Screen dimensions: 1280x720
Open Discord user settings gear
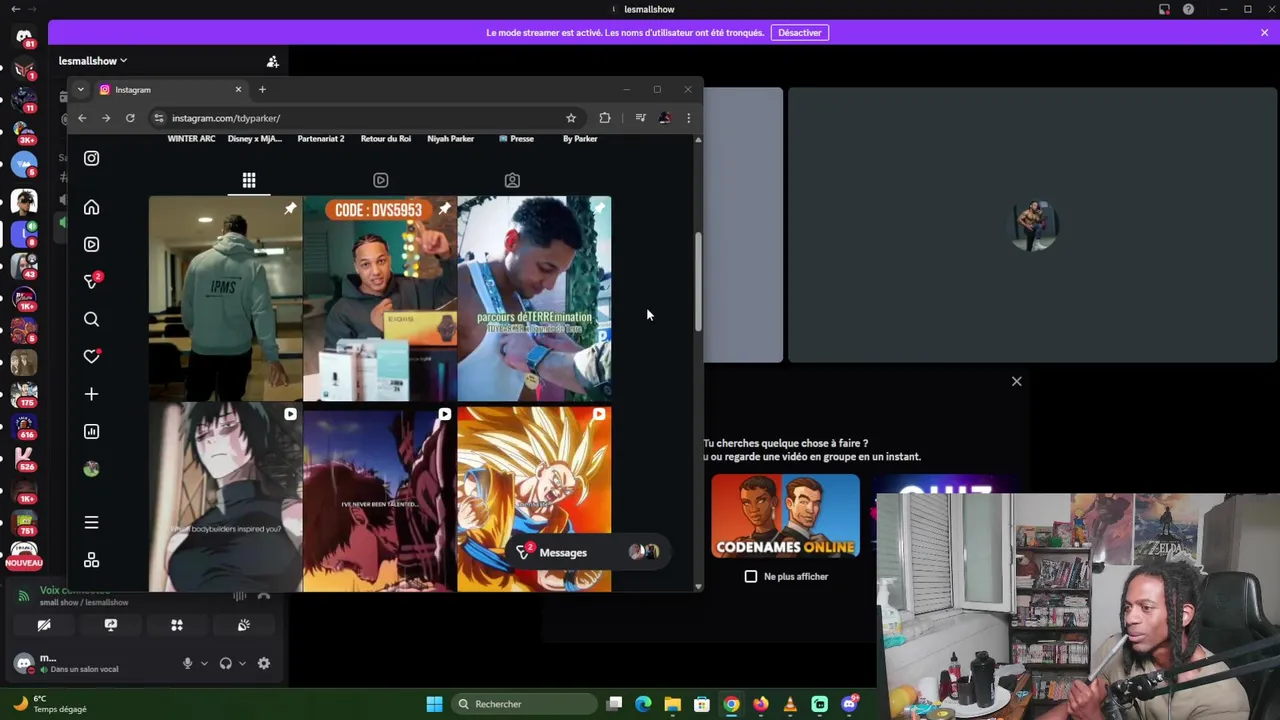click(264, 663)
